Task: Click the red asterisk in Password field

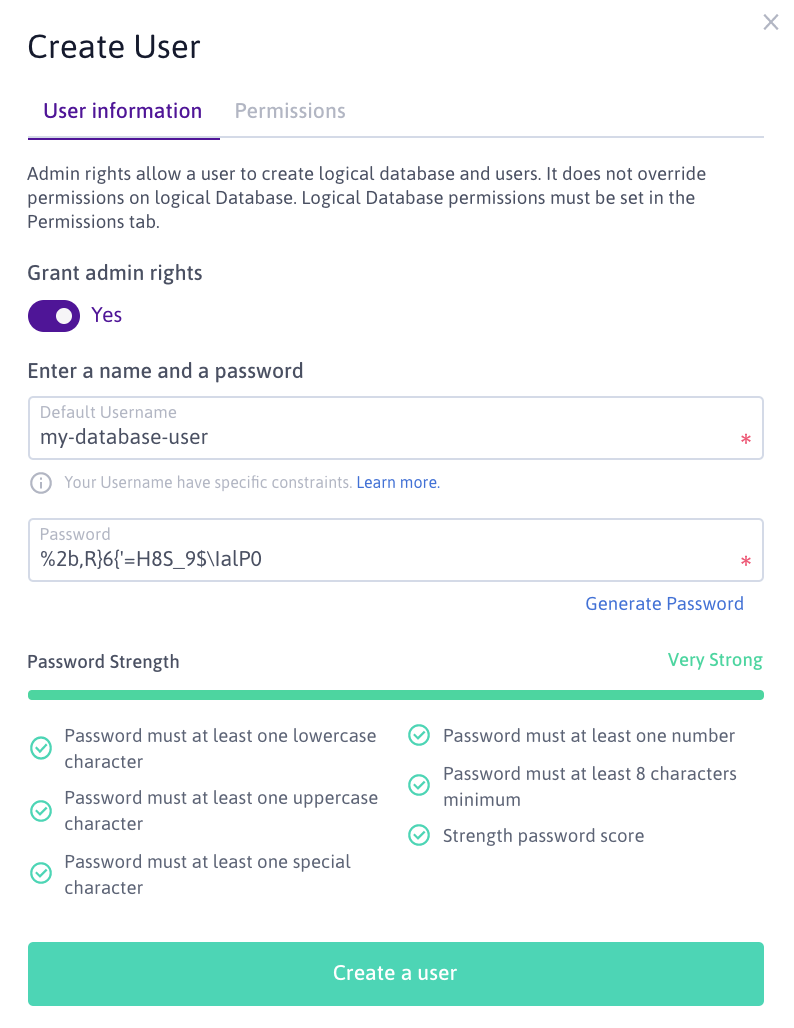Action: [x=745, y=562]
